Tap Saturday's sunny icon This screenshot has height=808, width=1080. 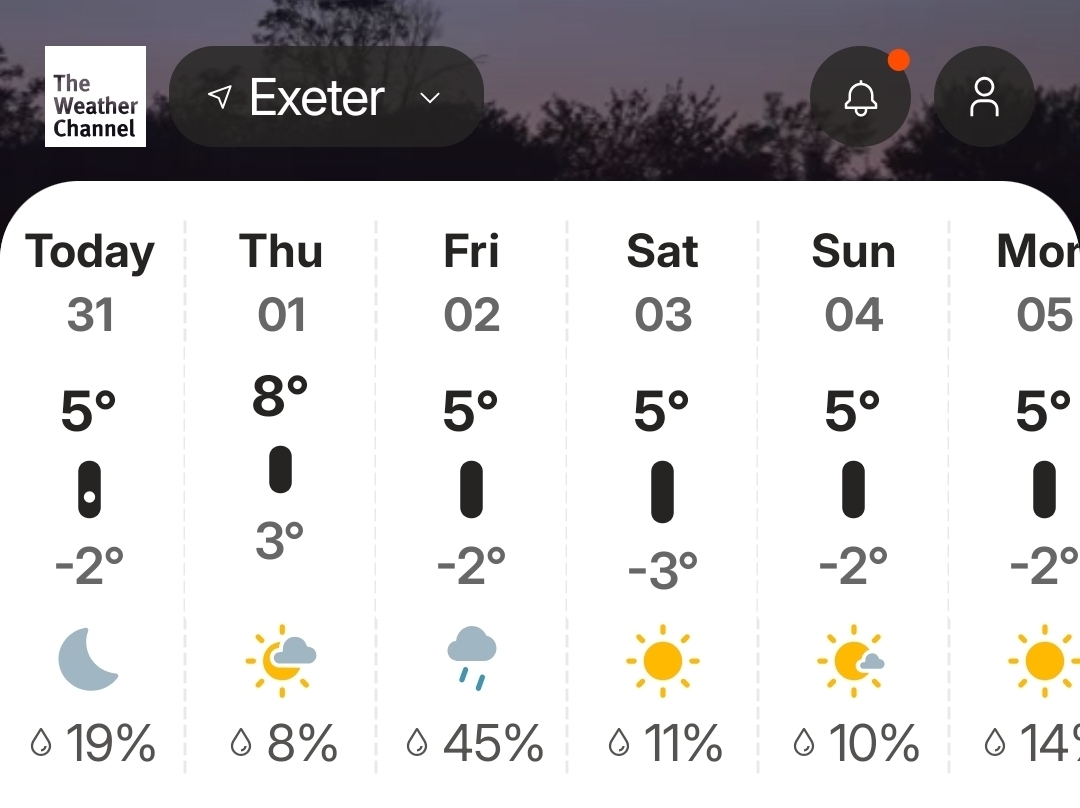pyautogui.click(x=662, y=660)
